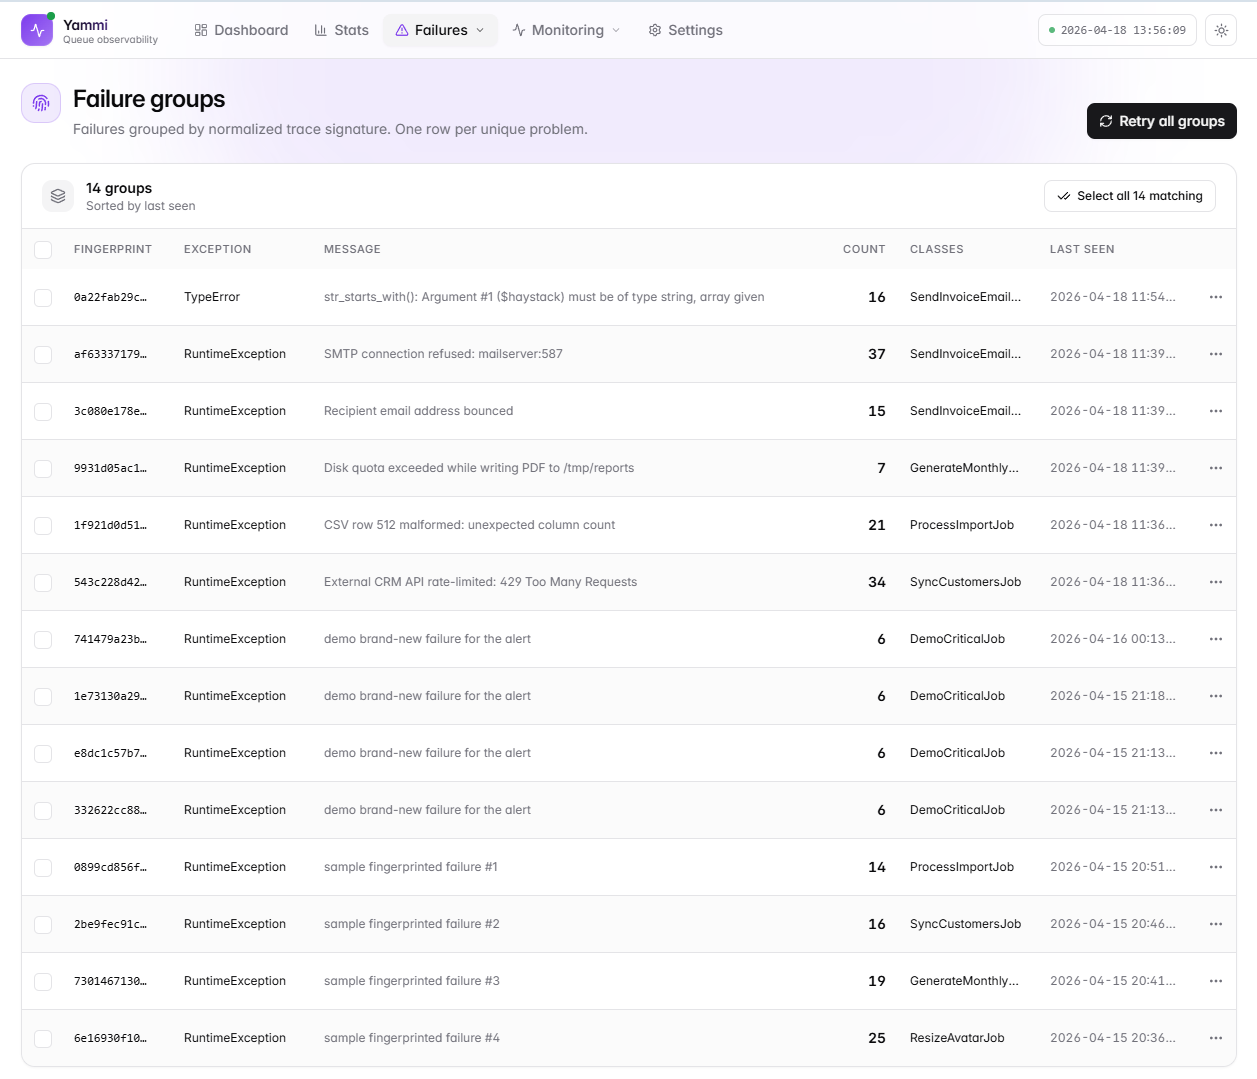
Task: Click the Yammi logo icon
Action: tap(37, 30)
